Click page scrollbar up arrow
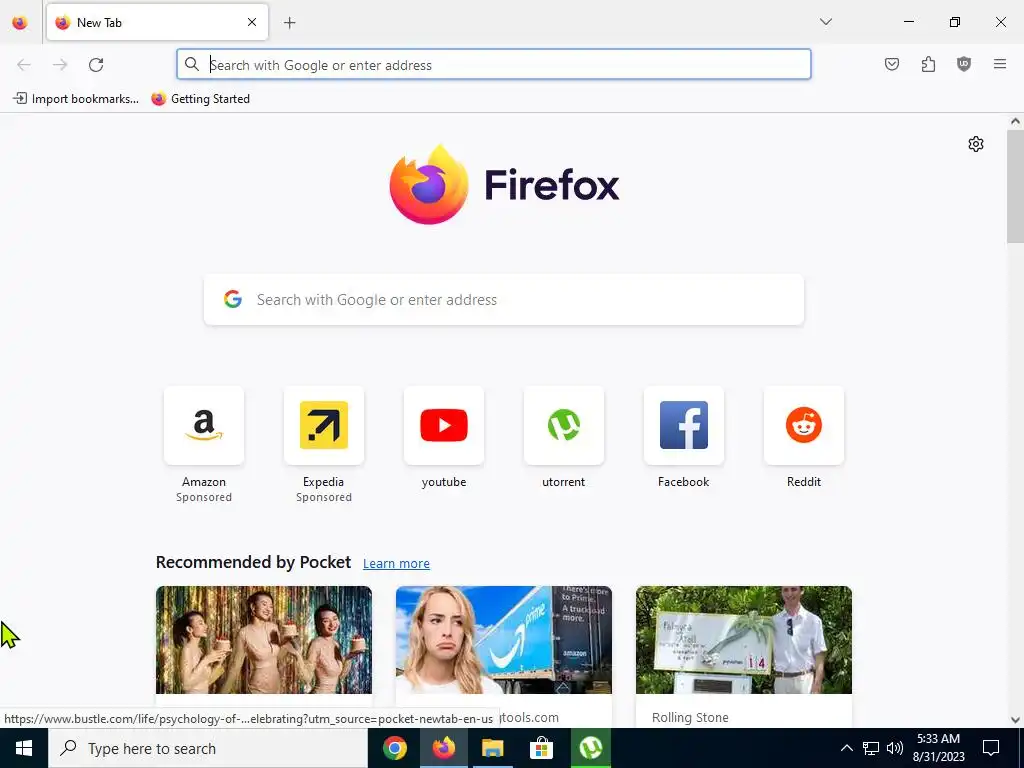 point(1015,121)
